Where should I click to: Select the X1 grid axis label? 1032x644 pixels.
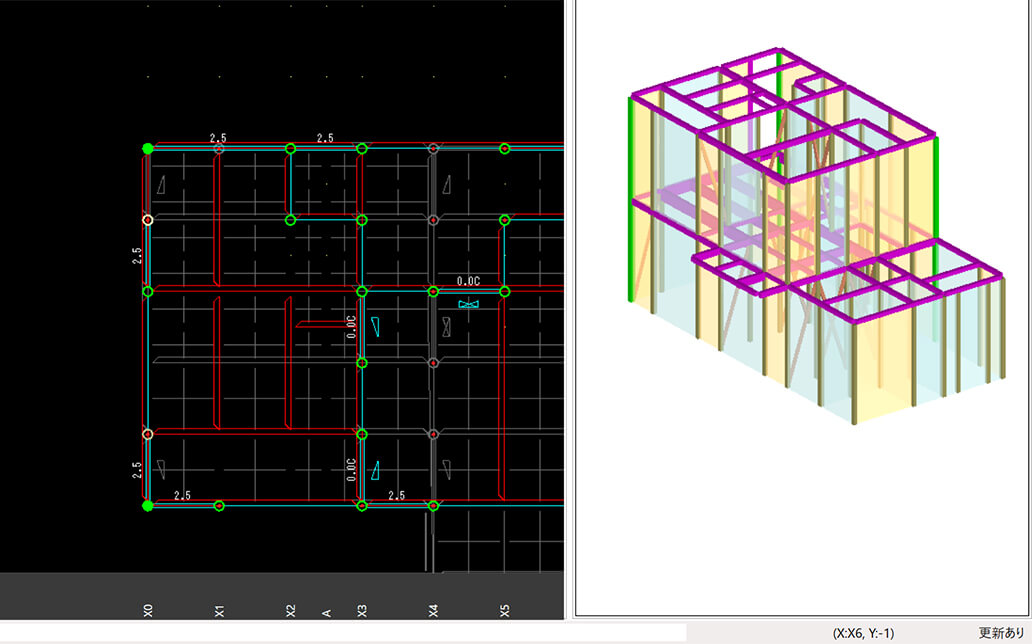(x=220, y=609)
